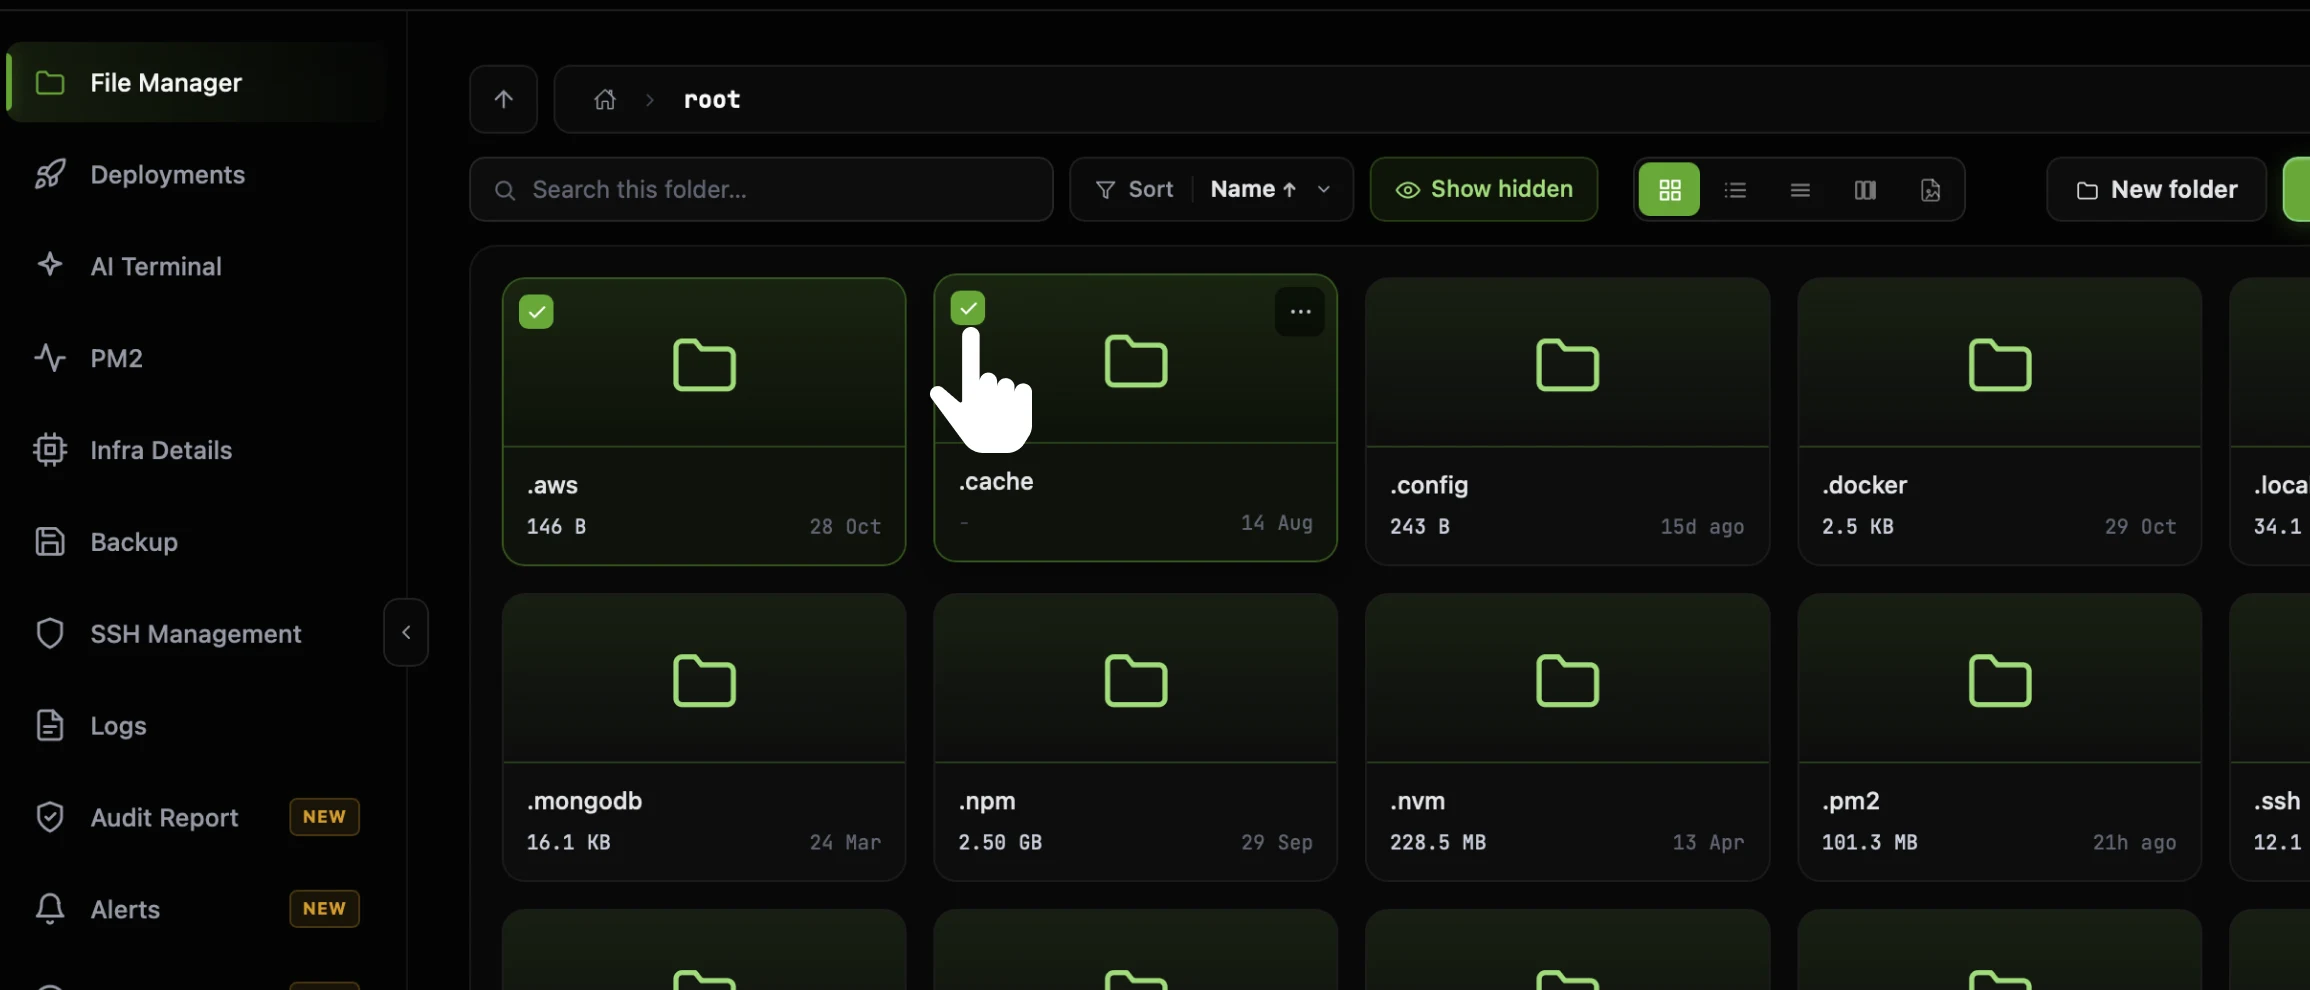Click the 15d ago date on .config

pos(1702,526)
